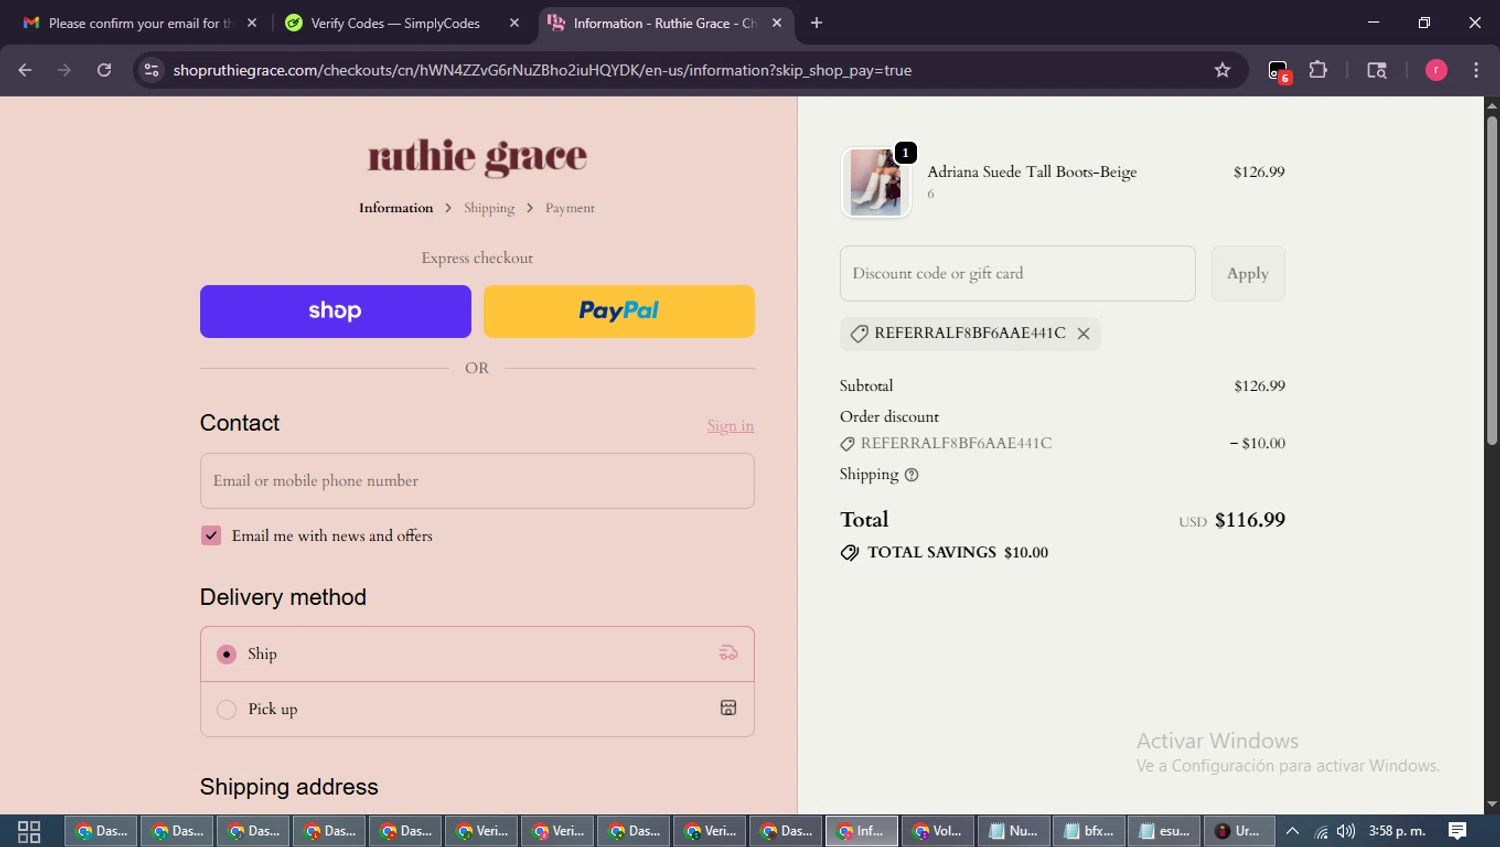Reload the checkout page
The image size is (1500, 847).
click(104, 70)
